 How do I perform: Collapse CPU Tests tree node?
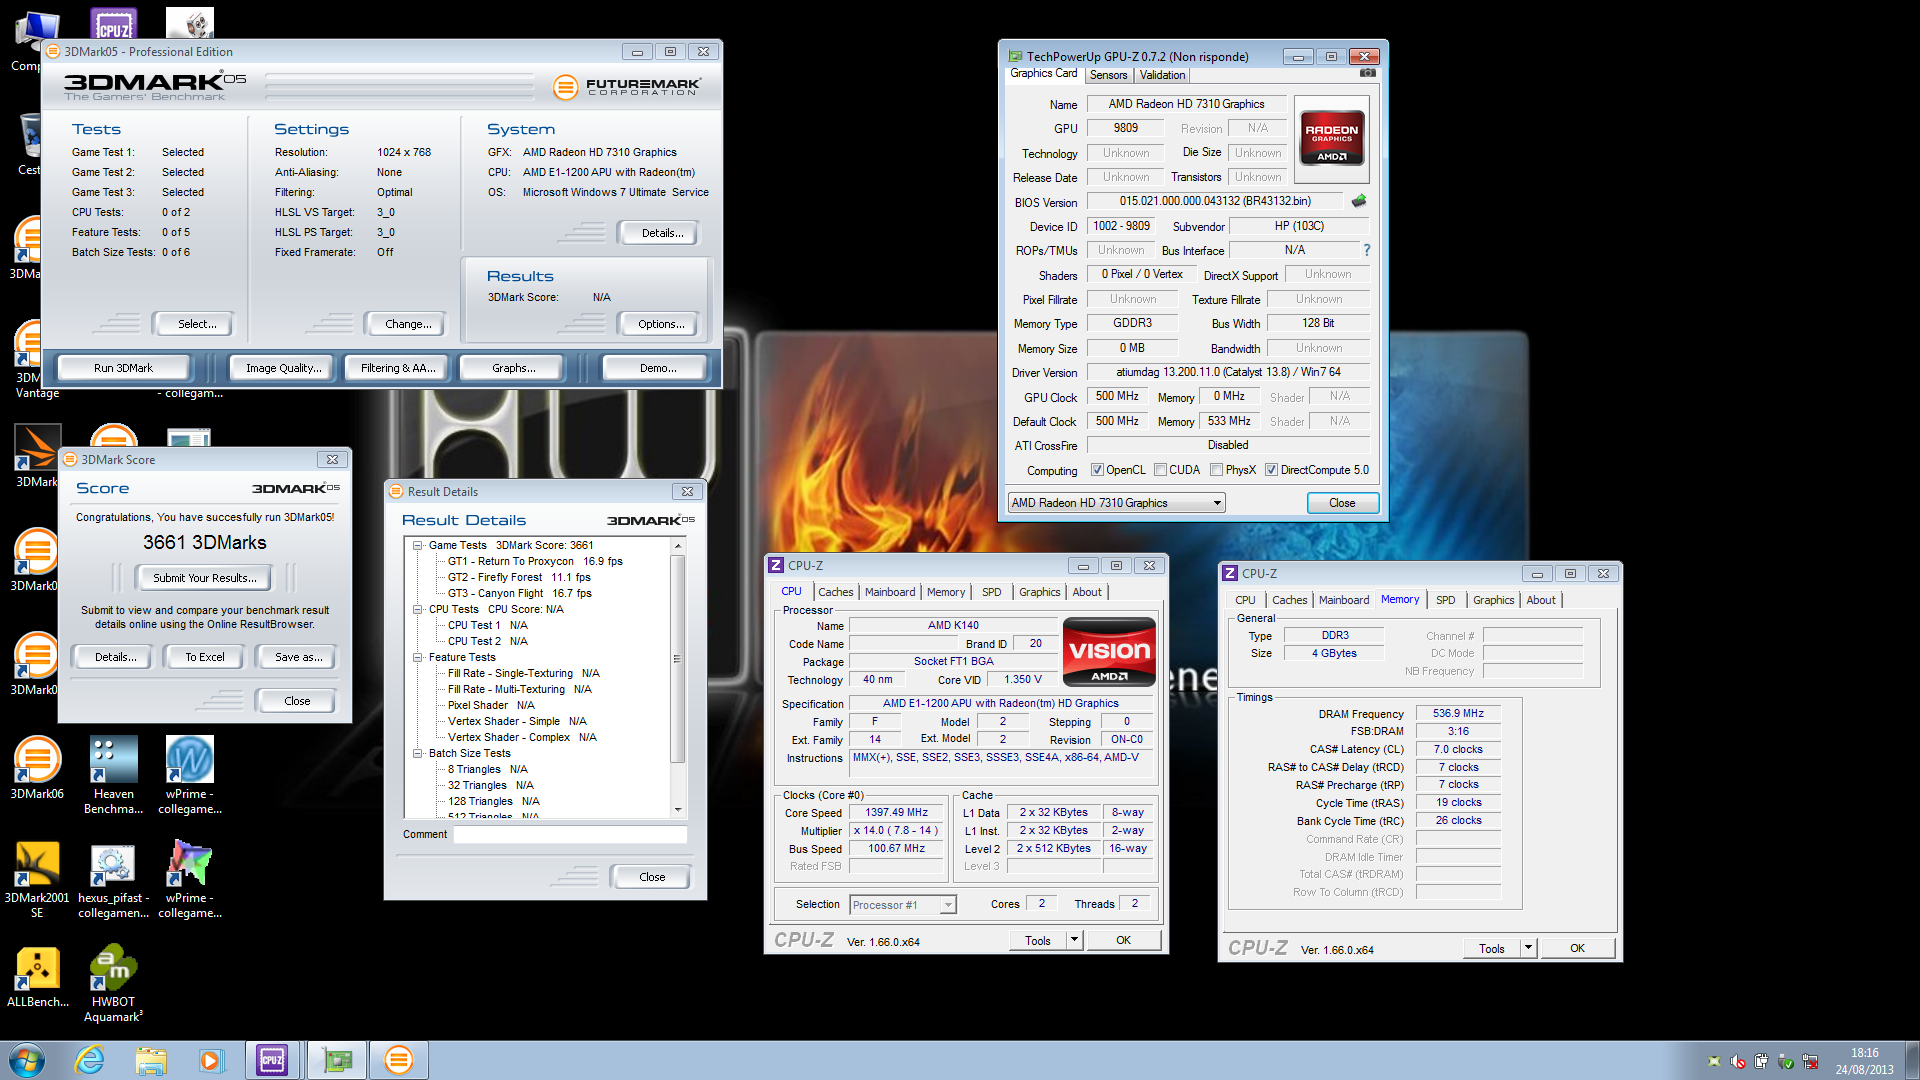click(x=418, y=609)
